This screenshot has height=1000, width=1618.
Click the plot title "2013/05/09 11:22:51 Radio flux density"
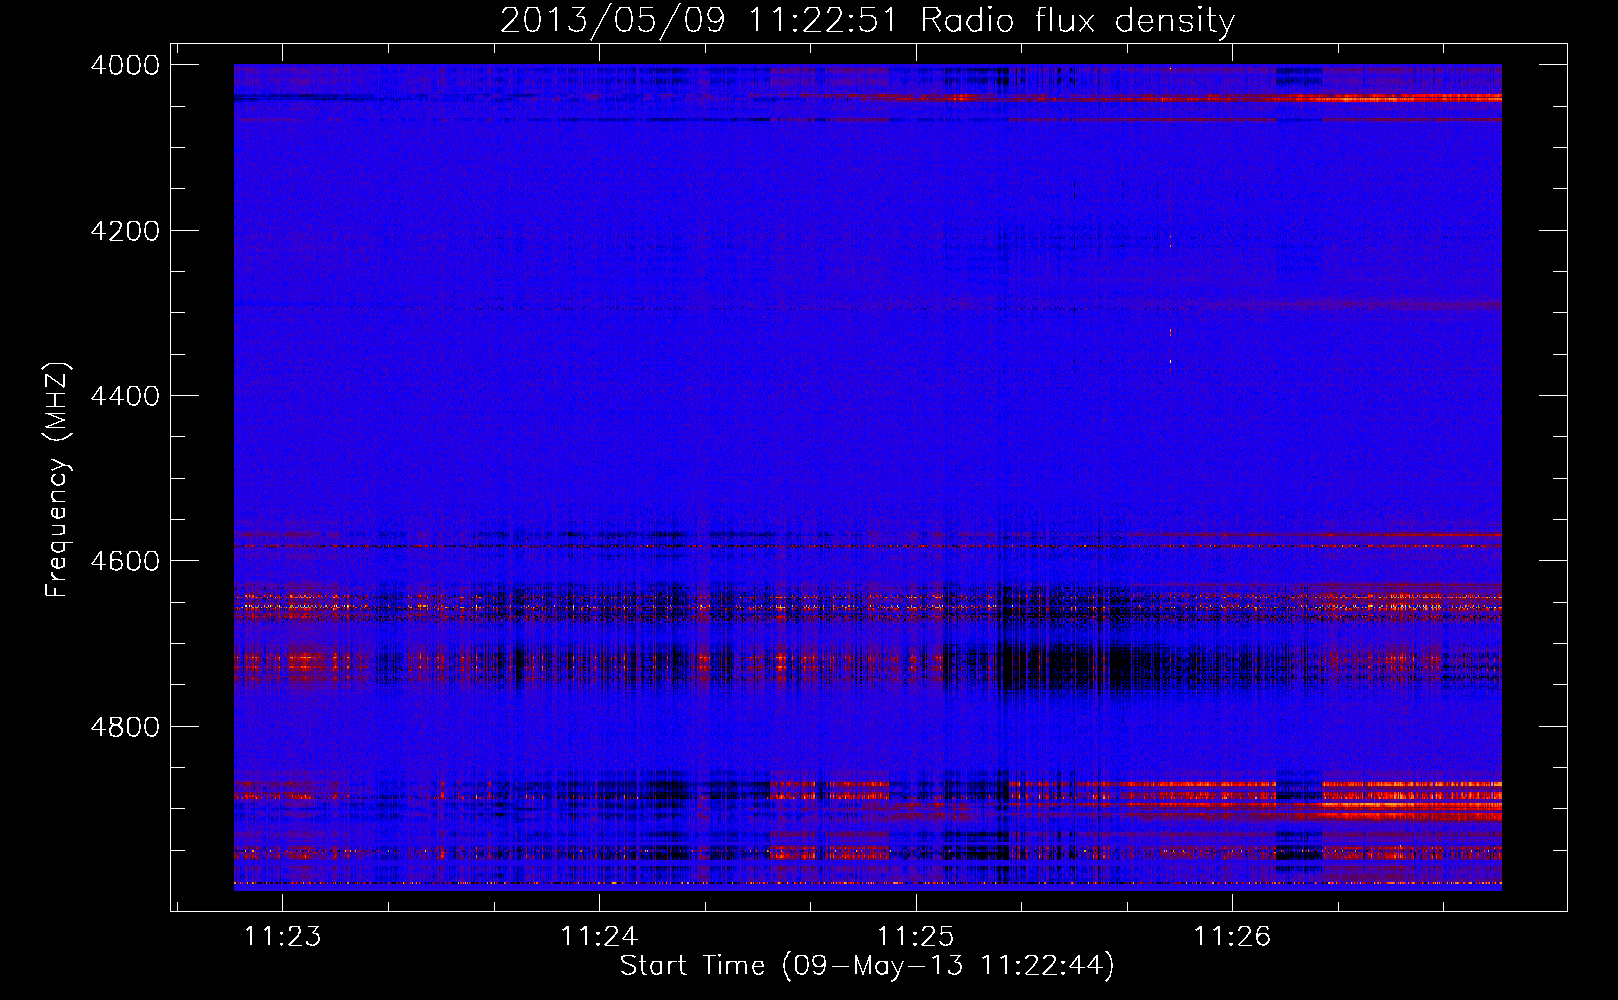[867, 21]
